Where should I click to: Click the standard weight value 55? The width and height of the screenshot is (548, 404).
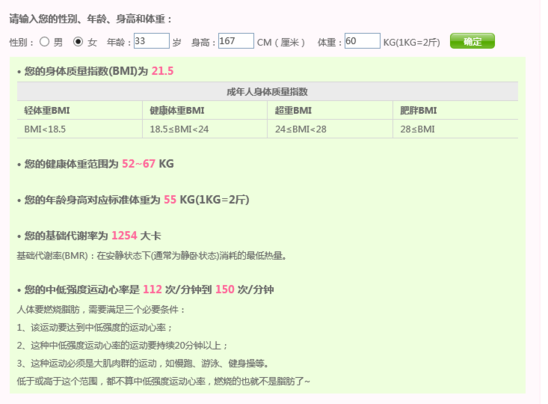pyautogui.click(x=170, y=200)
